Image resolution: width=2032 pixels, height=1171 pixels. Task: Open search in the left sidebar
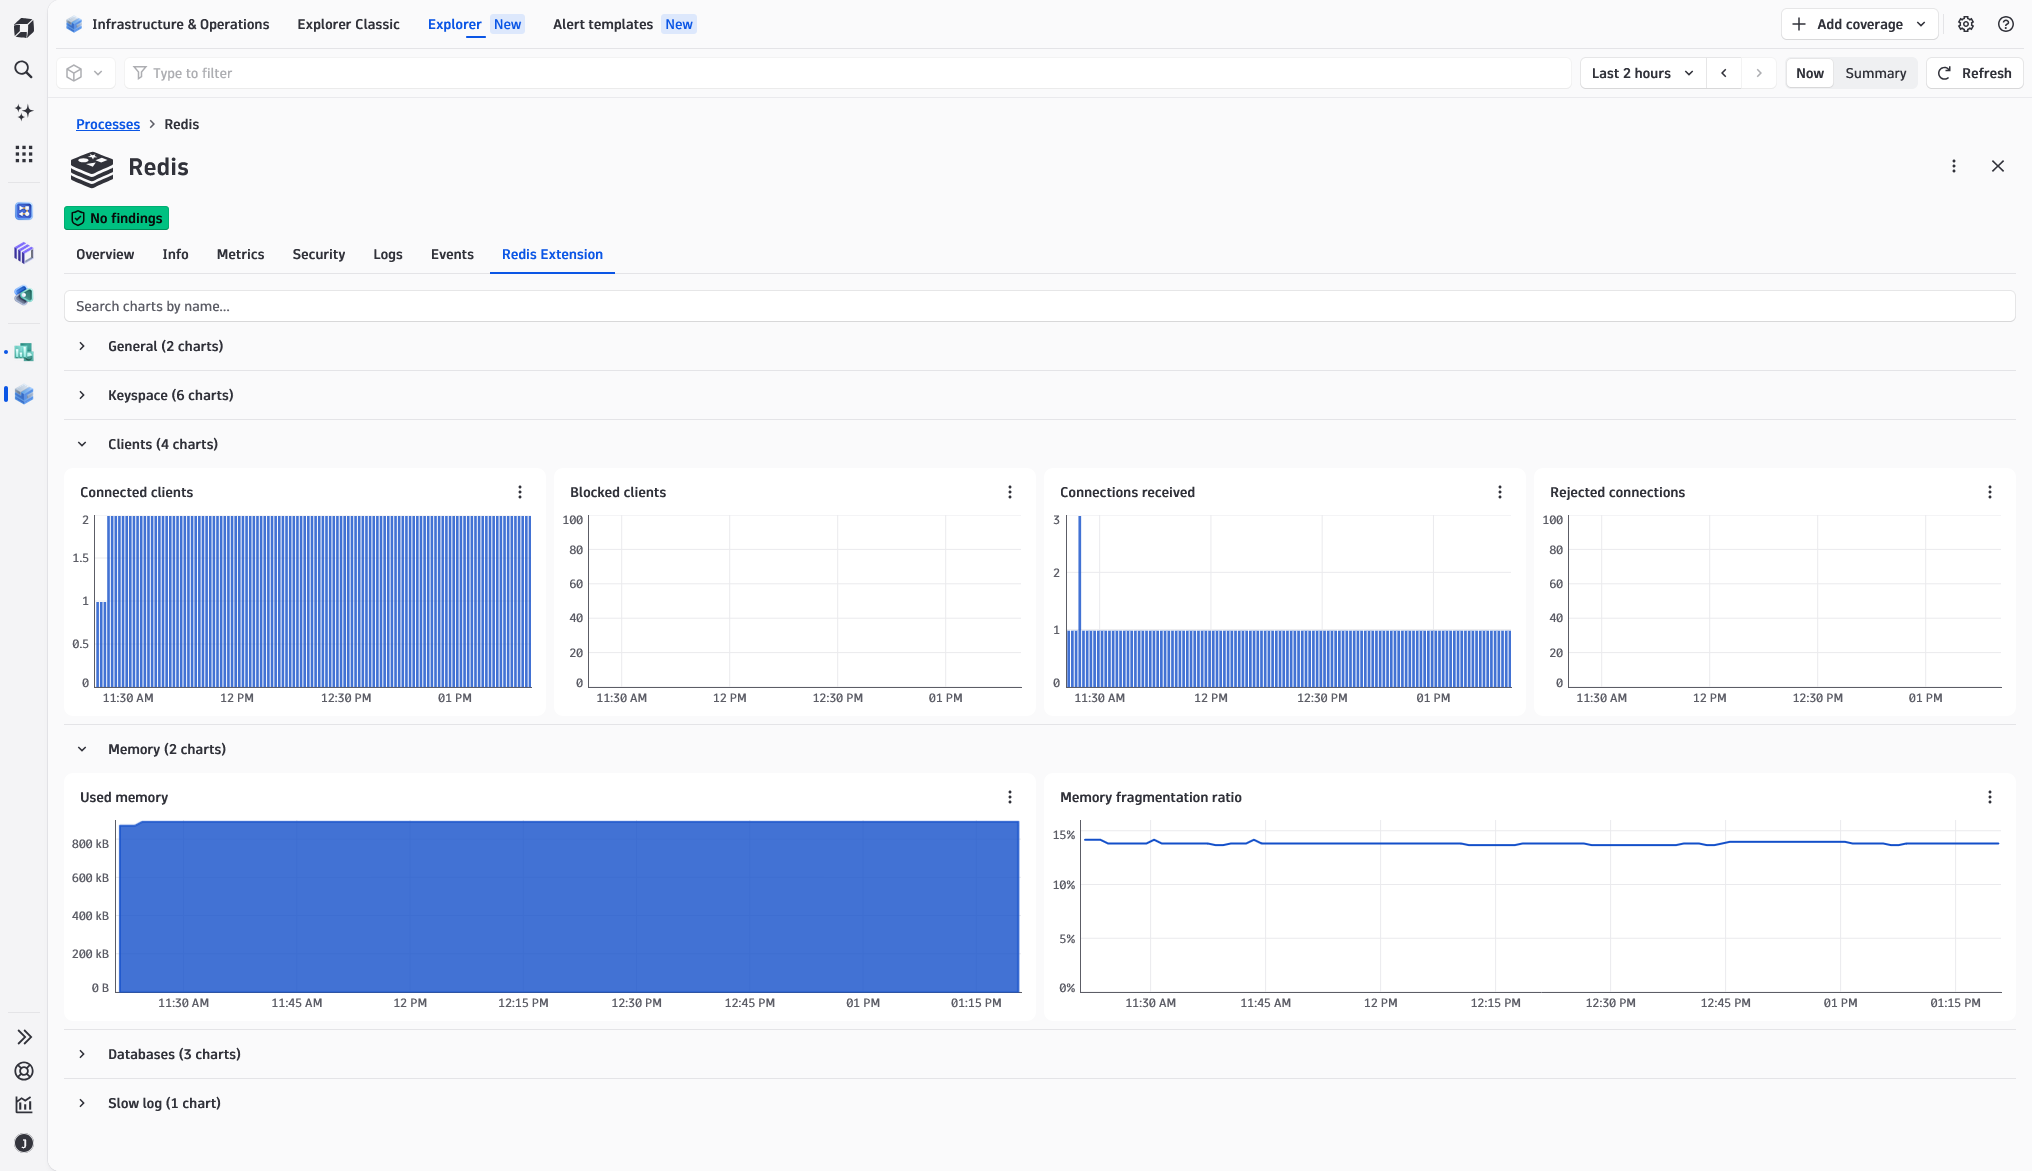24,70
